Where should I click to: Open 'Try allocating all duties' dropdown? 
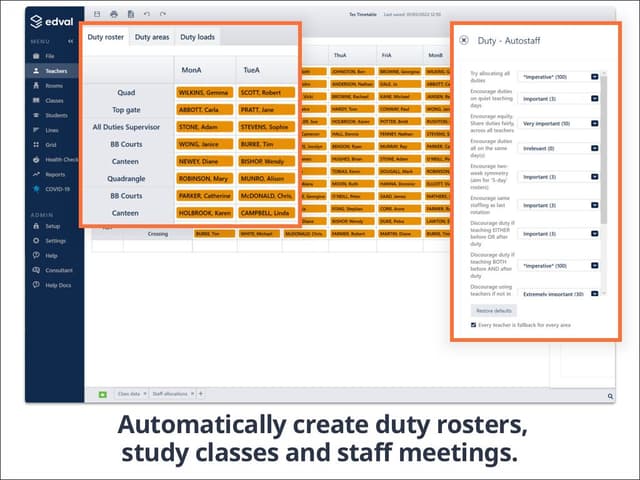[595, 75]
